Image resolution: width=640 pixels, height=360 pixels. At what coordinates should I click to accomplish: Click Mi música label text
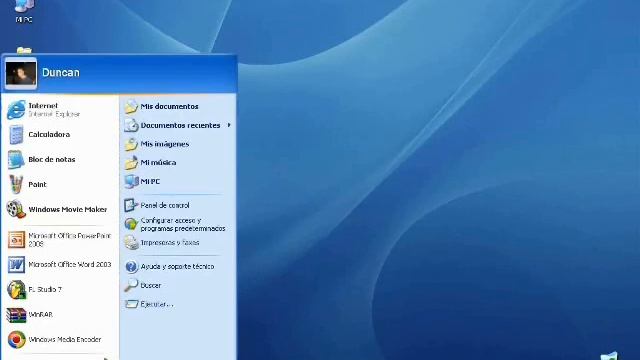[x=158, y=162]
